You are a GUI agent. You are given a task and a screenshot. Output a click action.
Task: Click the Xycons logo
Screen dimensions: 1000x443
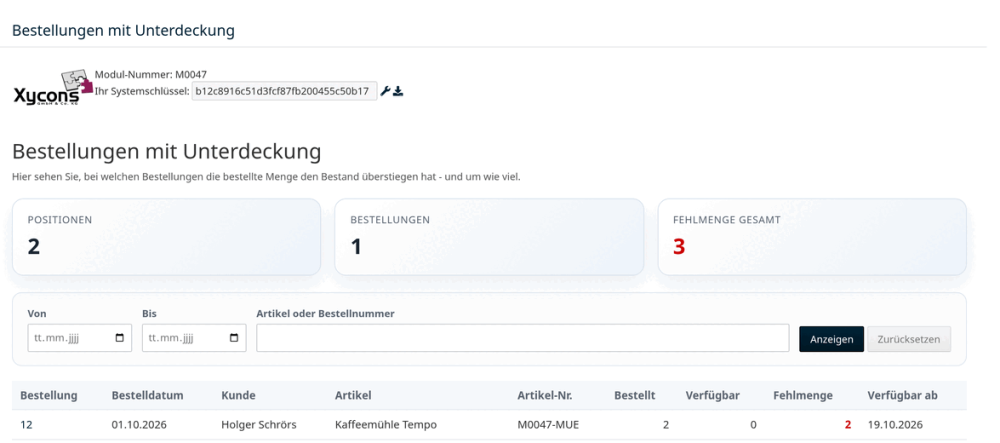pos(54,87)
